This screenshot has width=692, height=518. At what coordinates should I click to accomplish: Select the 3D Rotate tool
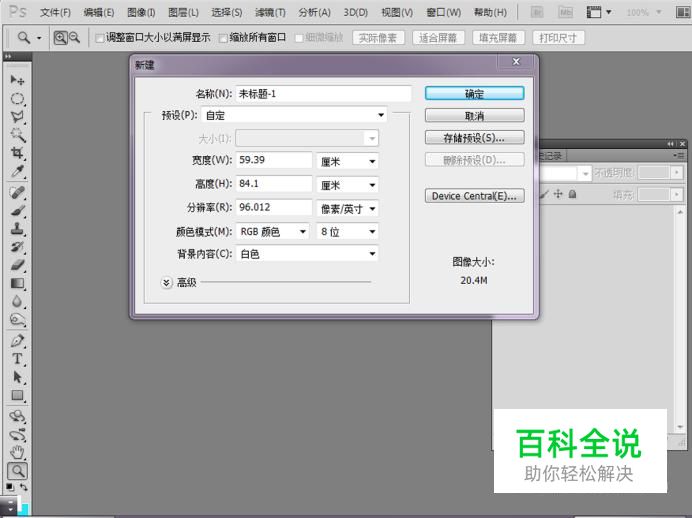[17, 416]
